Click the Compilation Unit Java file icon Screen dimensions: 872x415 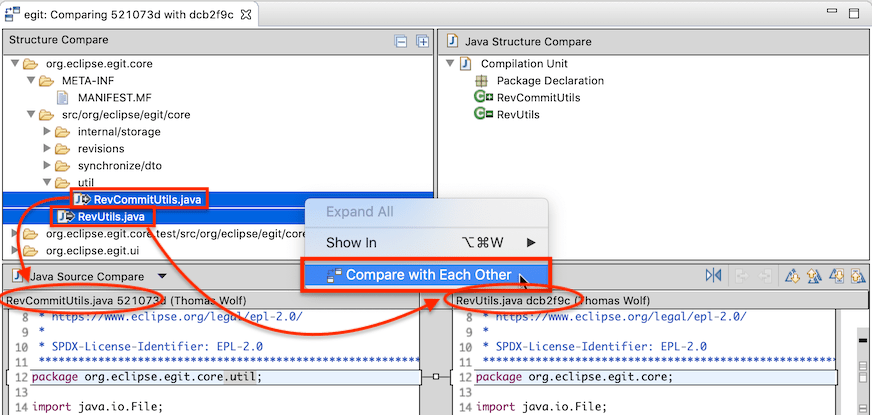[466, 64]
